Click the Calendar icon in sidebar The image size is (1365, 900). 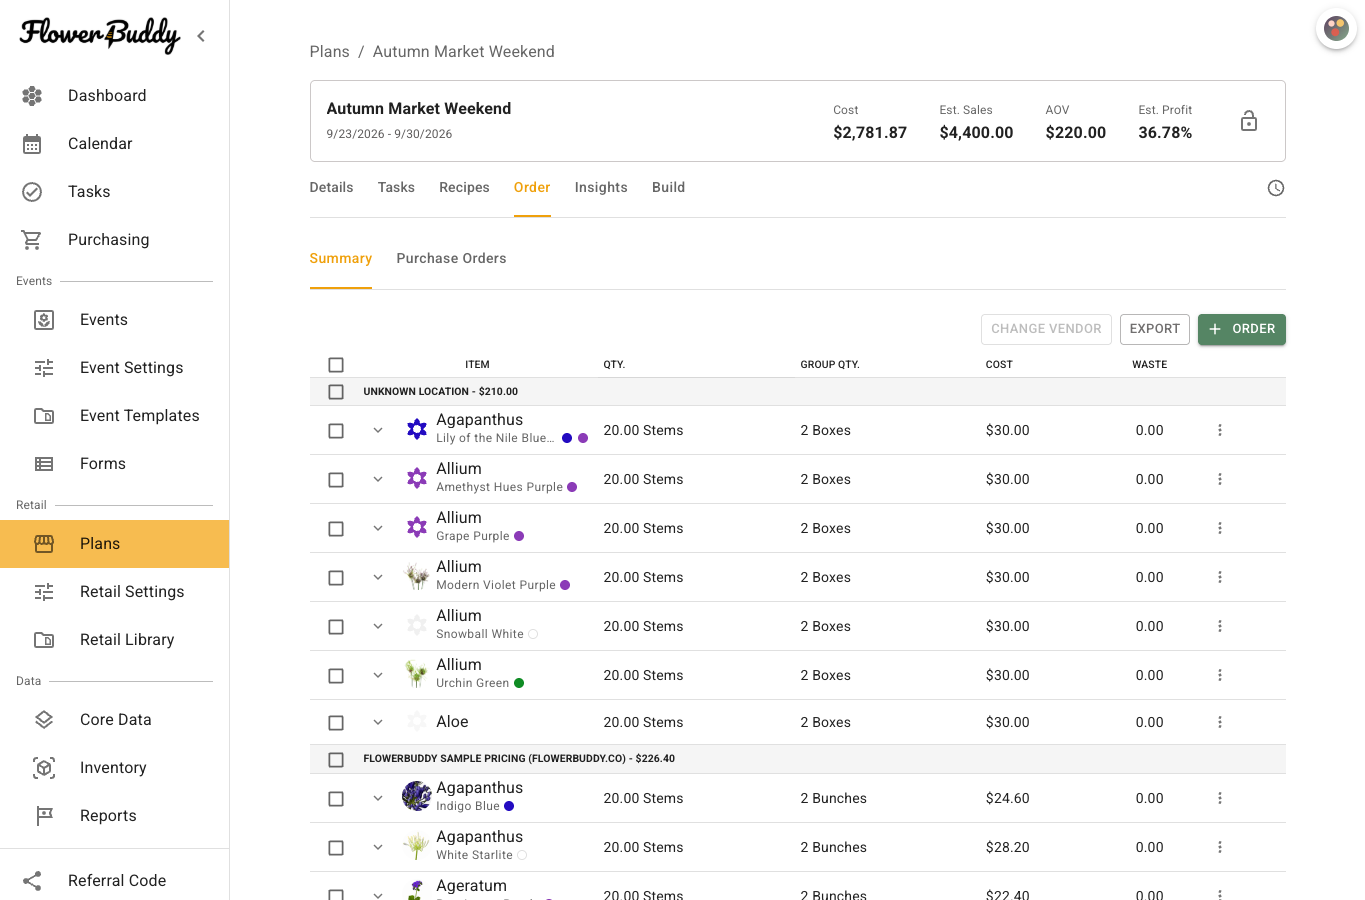32,144
